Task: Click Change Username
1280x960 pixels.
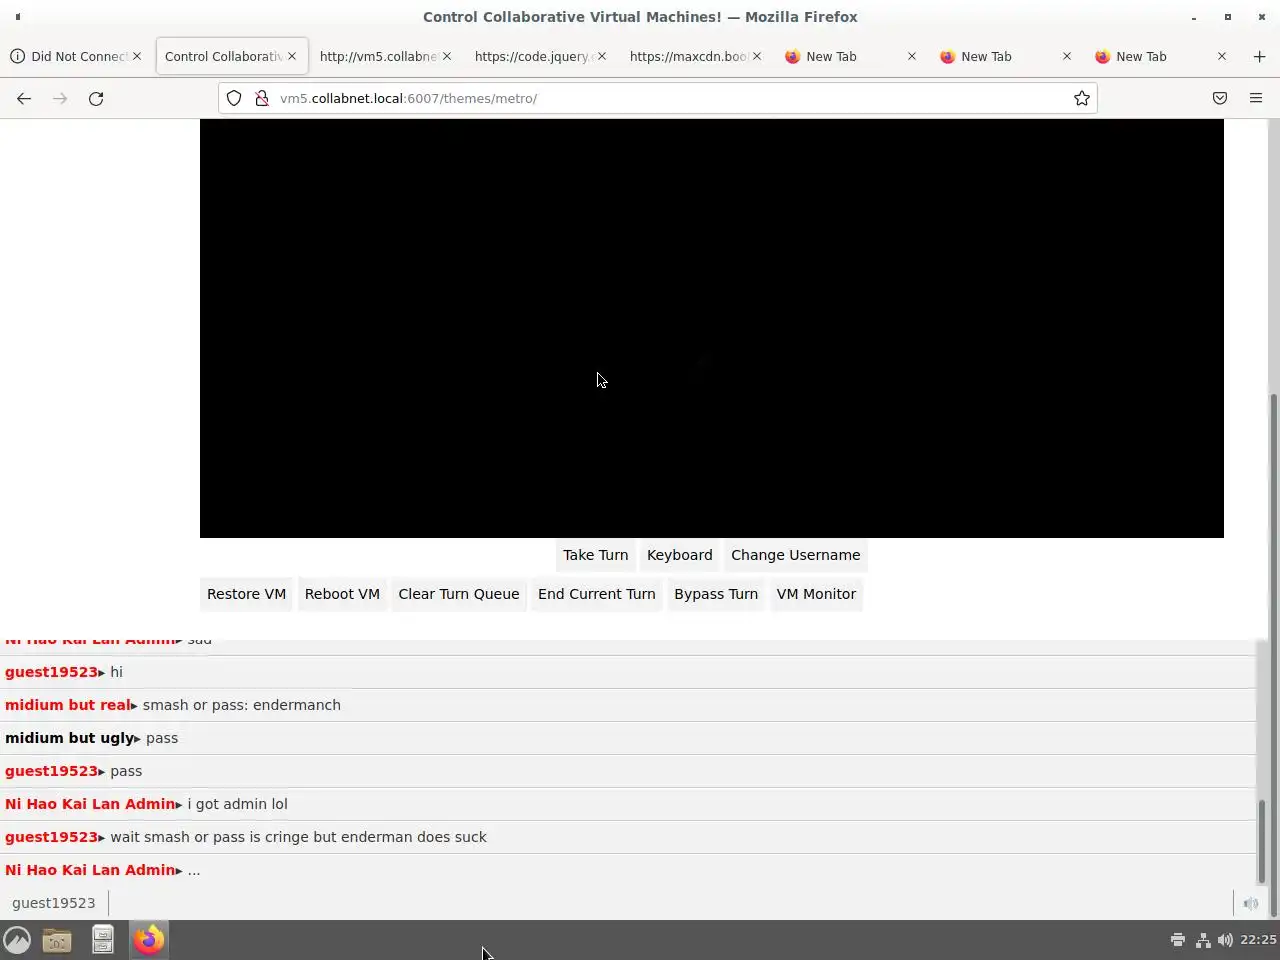Action: coord(795,555)
